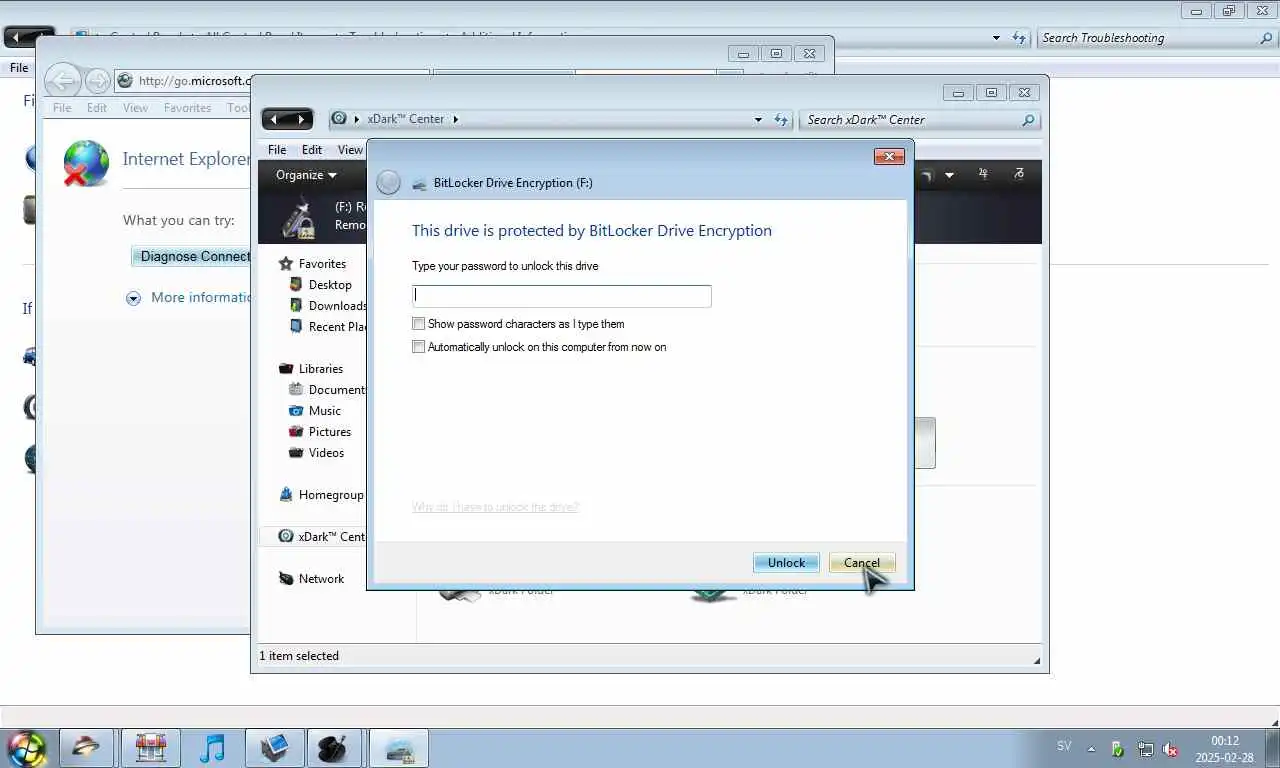The height and width of the screenshot is (768, 1280).
Task: Click the BitLocker password input field
Action: coord(562,296)
